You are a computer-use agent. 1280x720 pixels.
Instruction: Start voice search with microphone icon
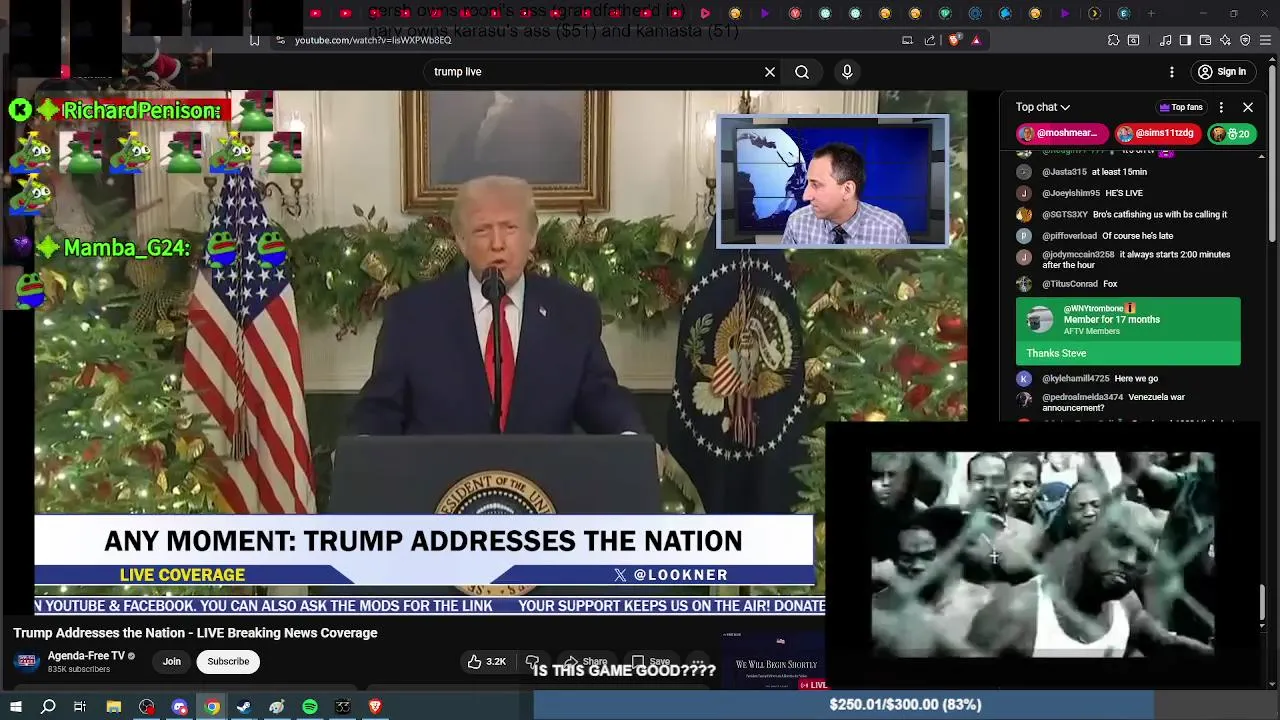(x=847, y=72)
